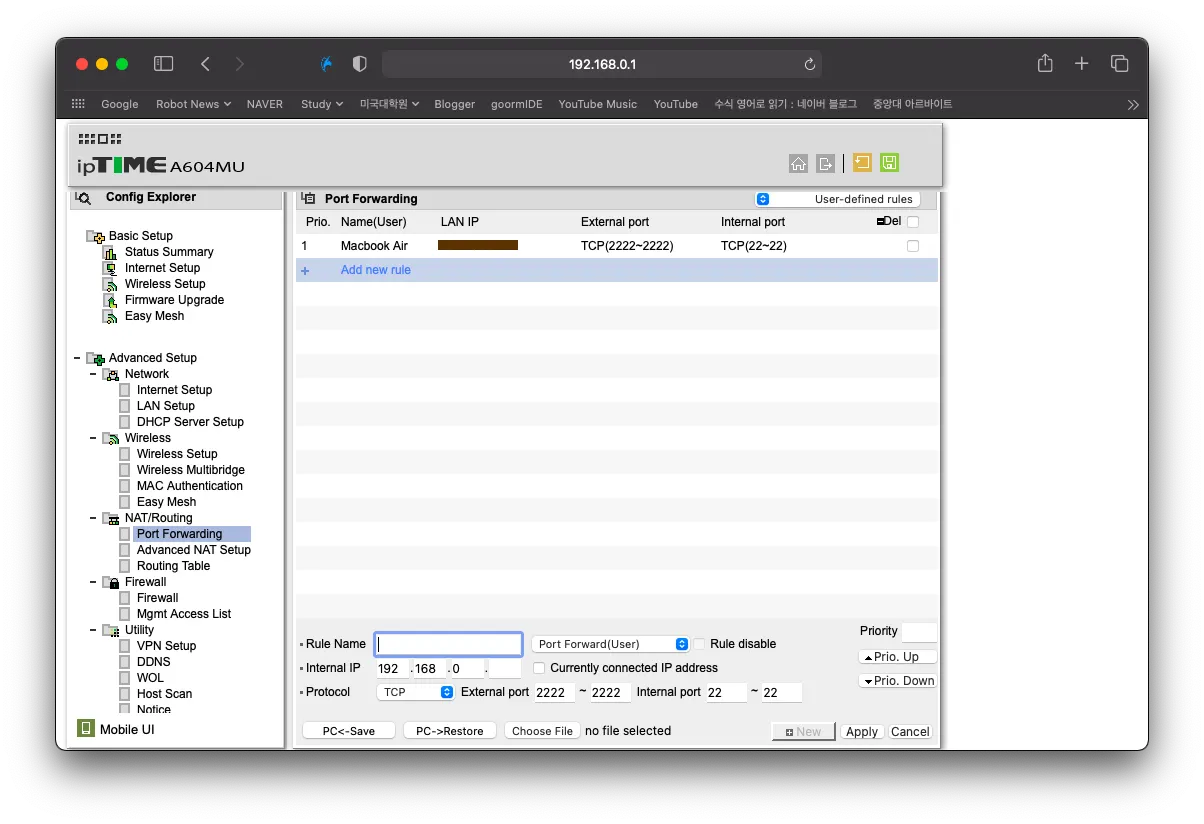Check the Rule disable checkbox

coord(700,644)
